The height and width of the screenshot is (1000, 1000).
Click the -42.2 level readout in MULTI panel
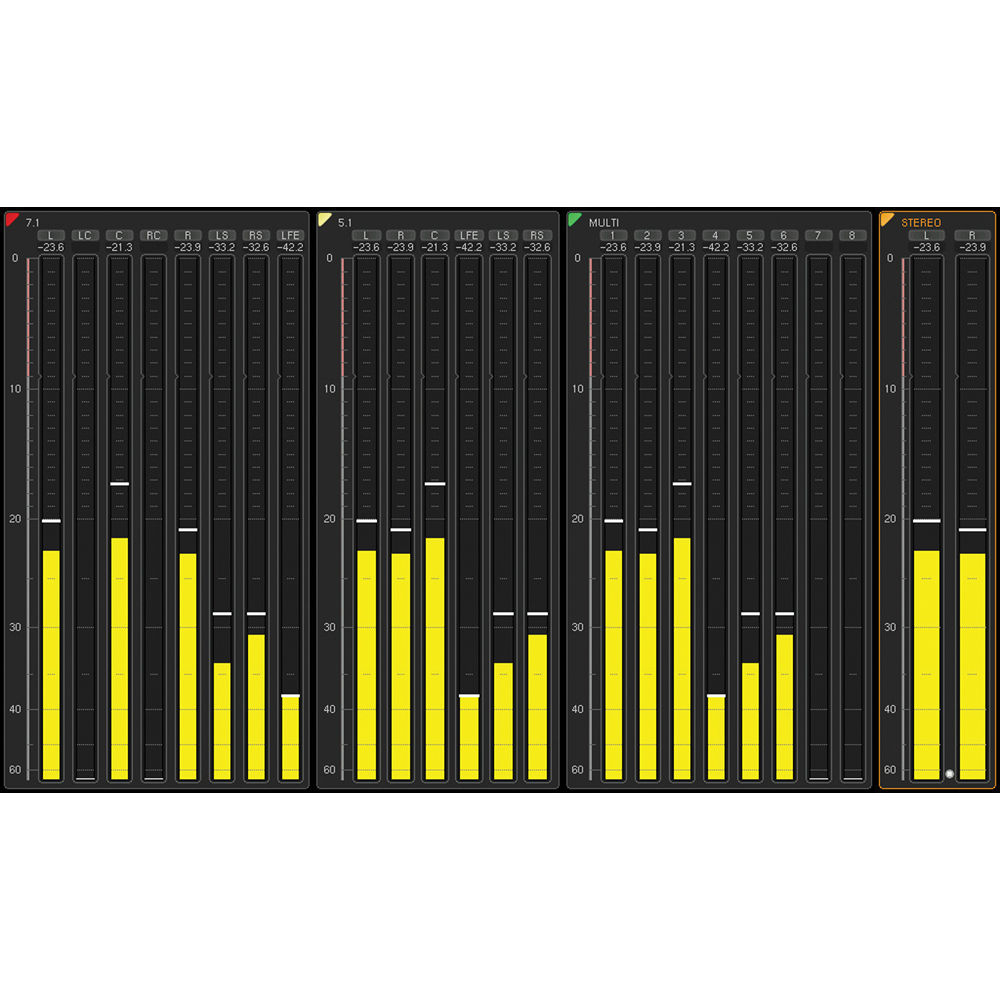point(716,248)
